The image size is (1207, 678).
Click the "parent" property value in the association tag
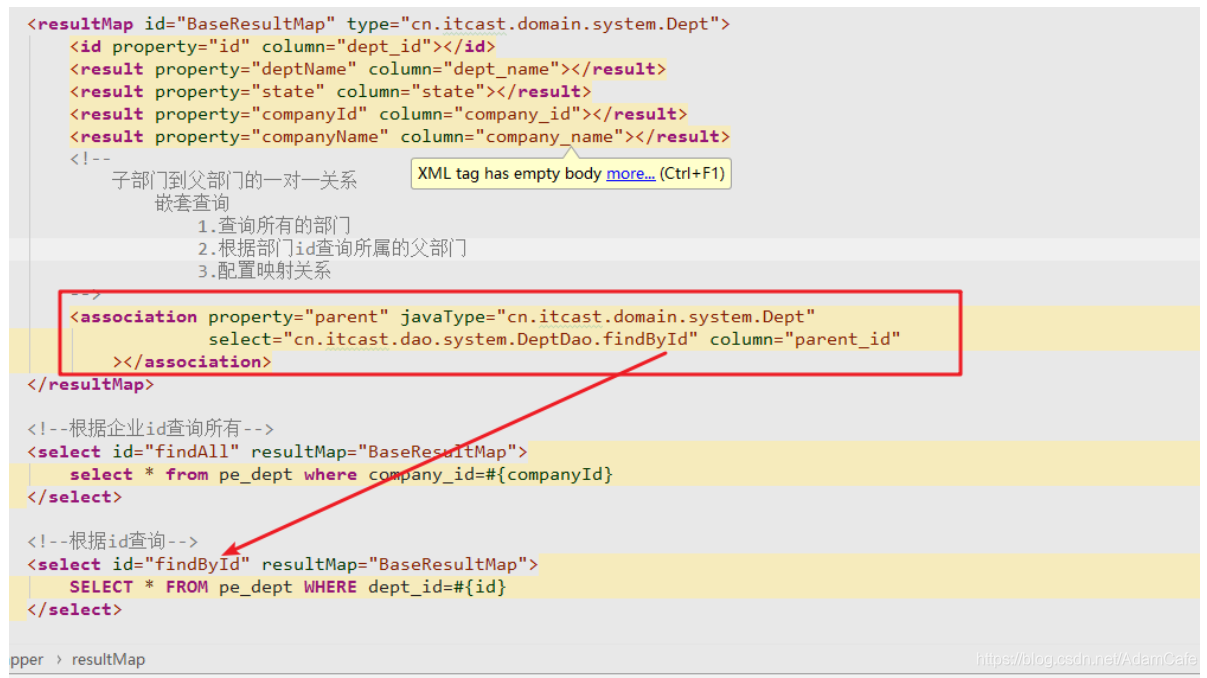(346, 317)
